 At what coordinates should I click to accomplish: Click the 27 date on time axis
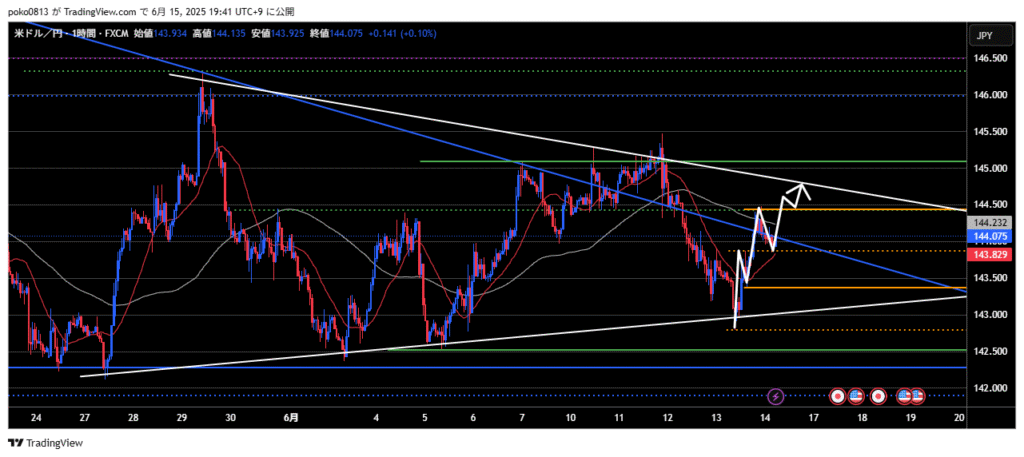pos(85,418)
